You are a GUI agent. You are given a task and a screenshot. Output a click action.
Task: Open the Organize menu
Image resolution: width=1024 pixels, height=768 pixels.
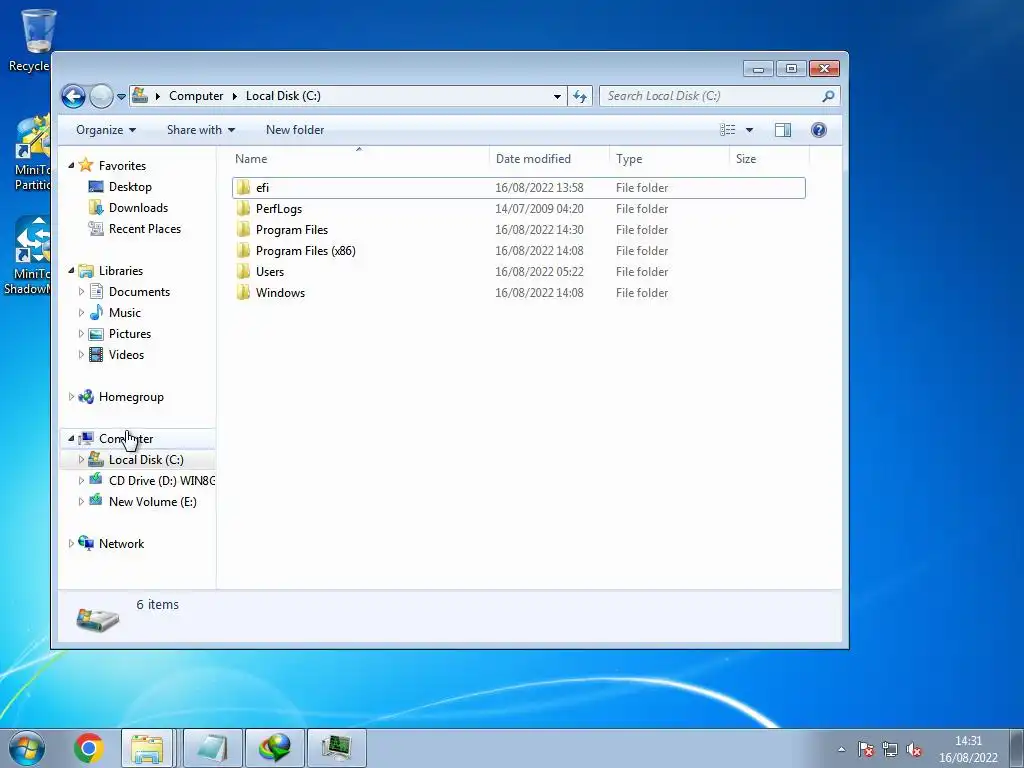pyautogui.click(x=106, y=130)
